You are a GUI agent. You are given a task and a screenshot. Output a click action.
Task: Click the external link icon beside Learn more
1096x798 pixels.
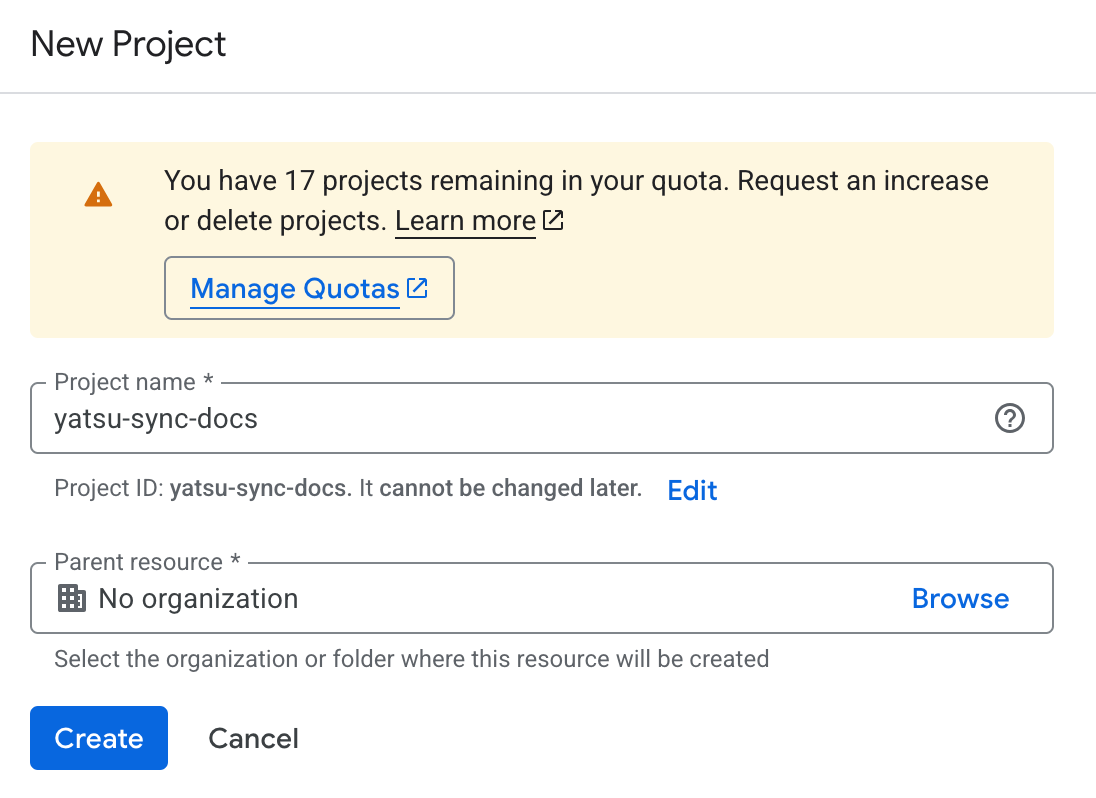point(553,221)
